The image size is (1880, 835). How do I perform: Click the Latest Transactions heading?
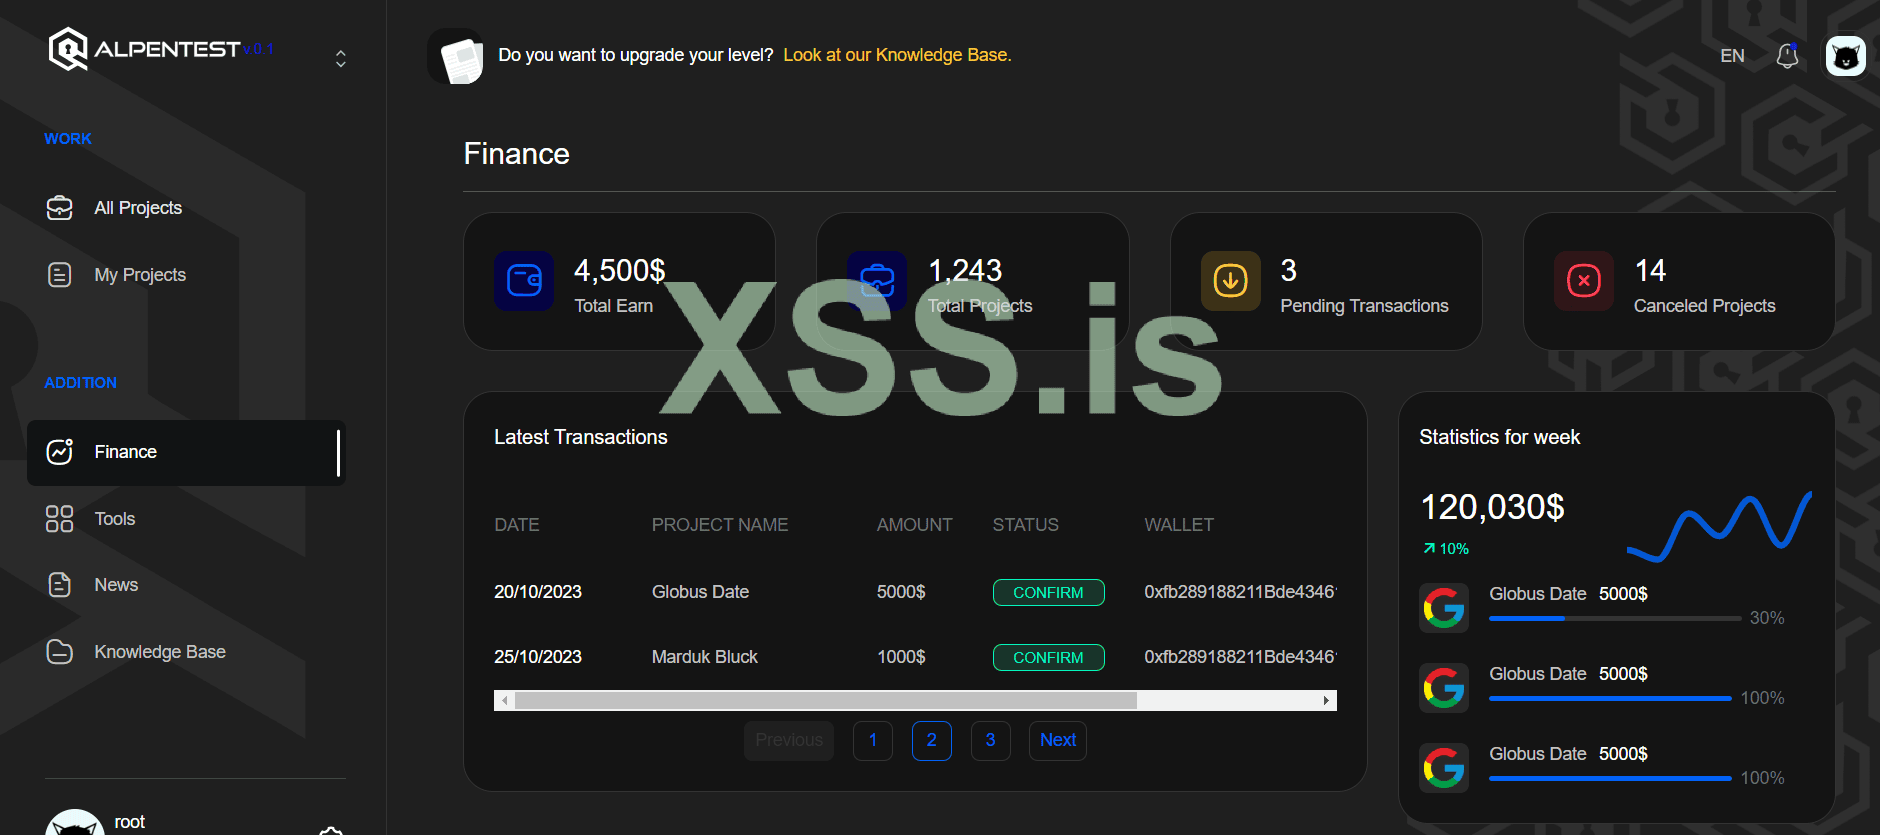(581, 437)
